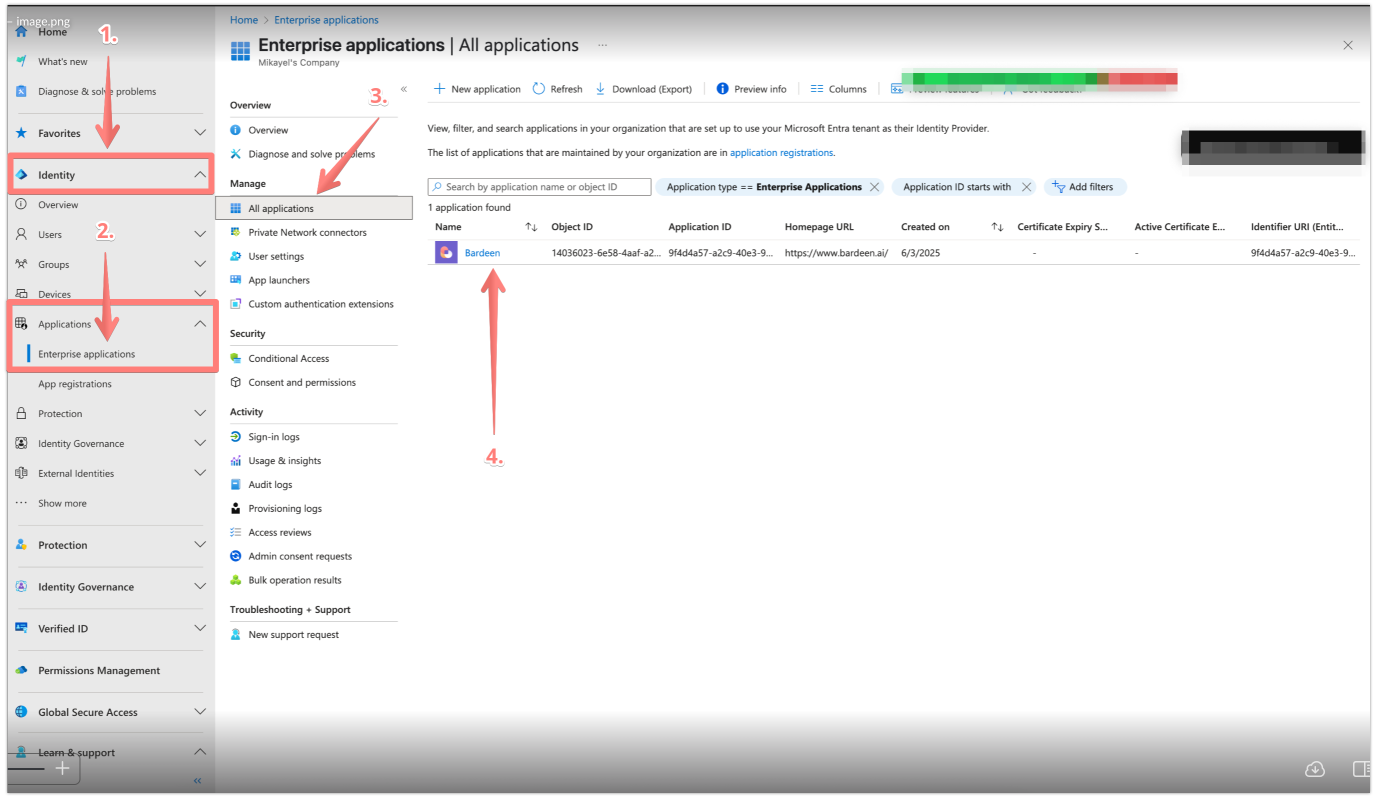Expand the Global Secure Access chevron
Image resolution: width=1375 pixels, height=798 pixels.
point(199,712)
